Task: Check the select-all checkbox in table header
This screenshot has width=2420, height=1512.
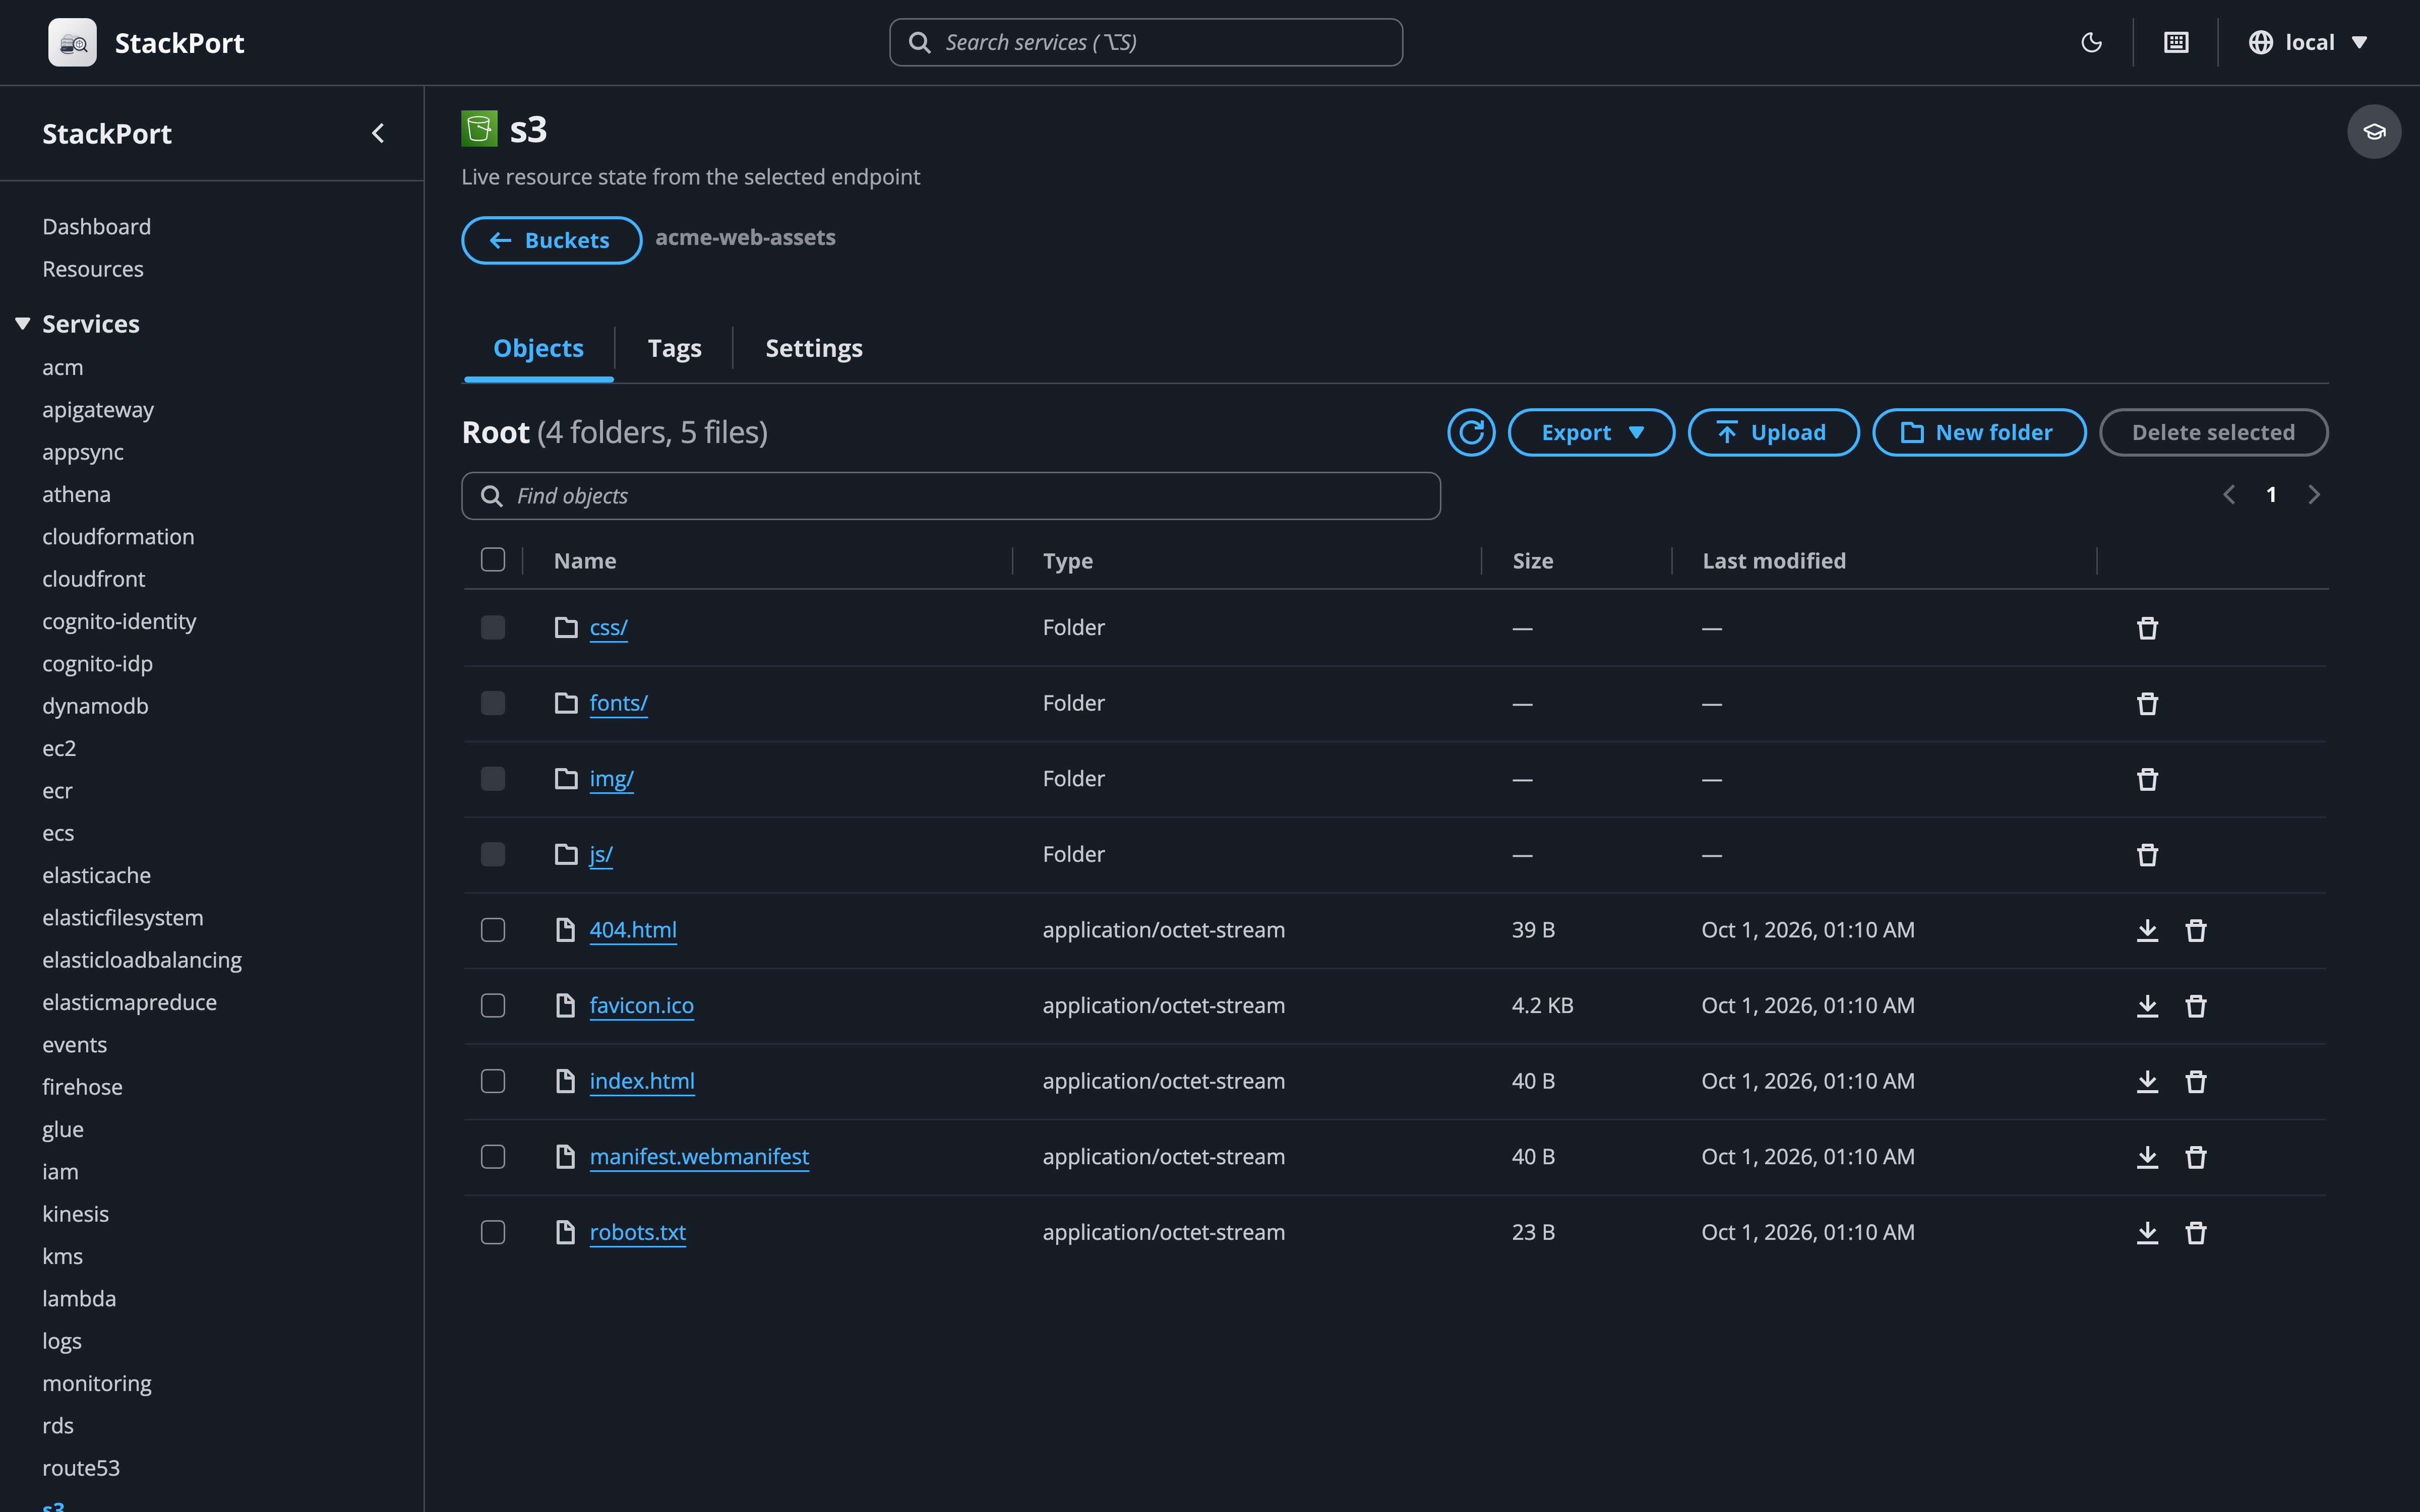Action: pos(493,559)
